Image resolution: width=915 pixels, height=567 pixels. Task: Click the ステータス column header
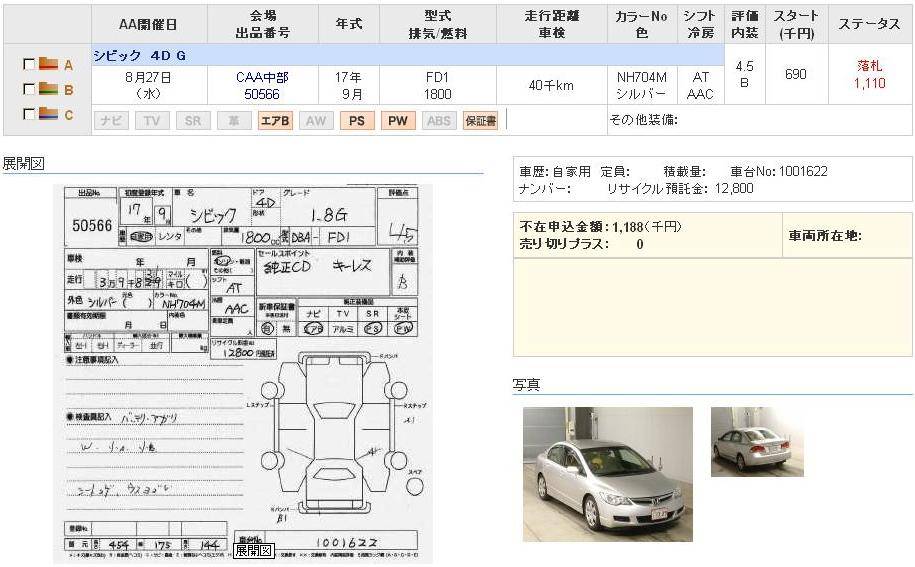[869, 24]
